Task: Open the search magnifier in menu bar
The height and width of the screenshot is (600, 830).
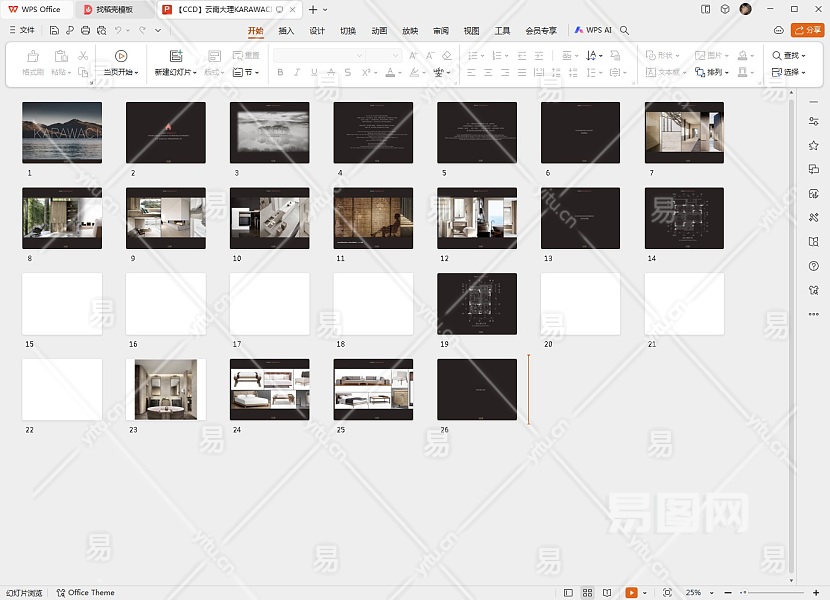Action: point(625,31)
